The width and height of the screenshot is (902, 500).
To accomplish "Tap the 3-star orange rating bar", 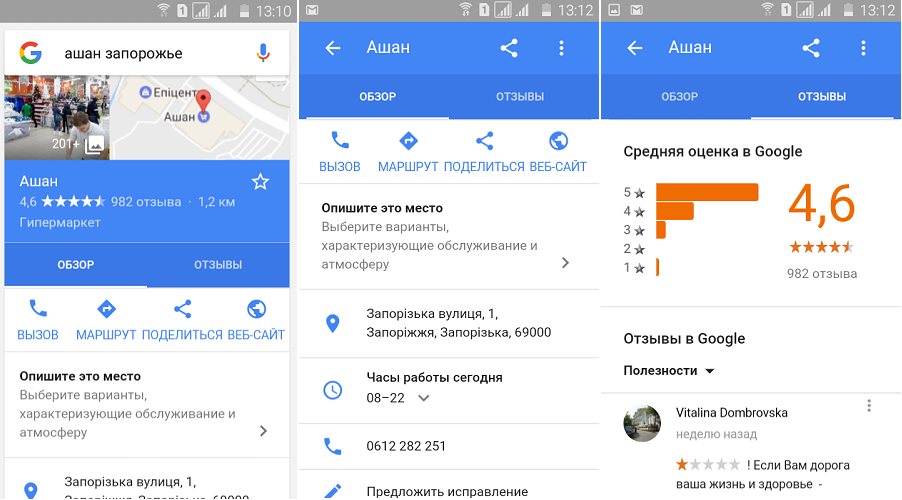I will pos(660,230).
